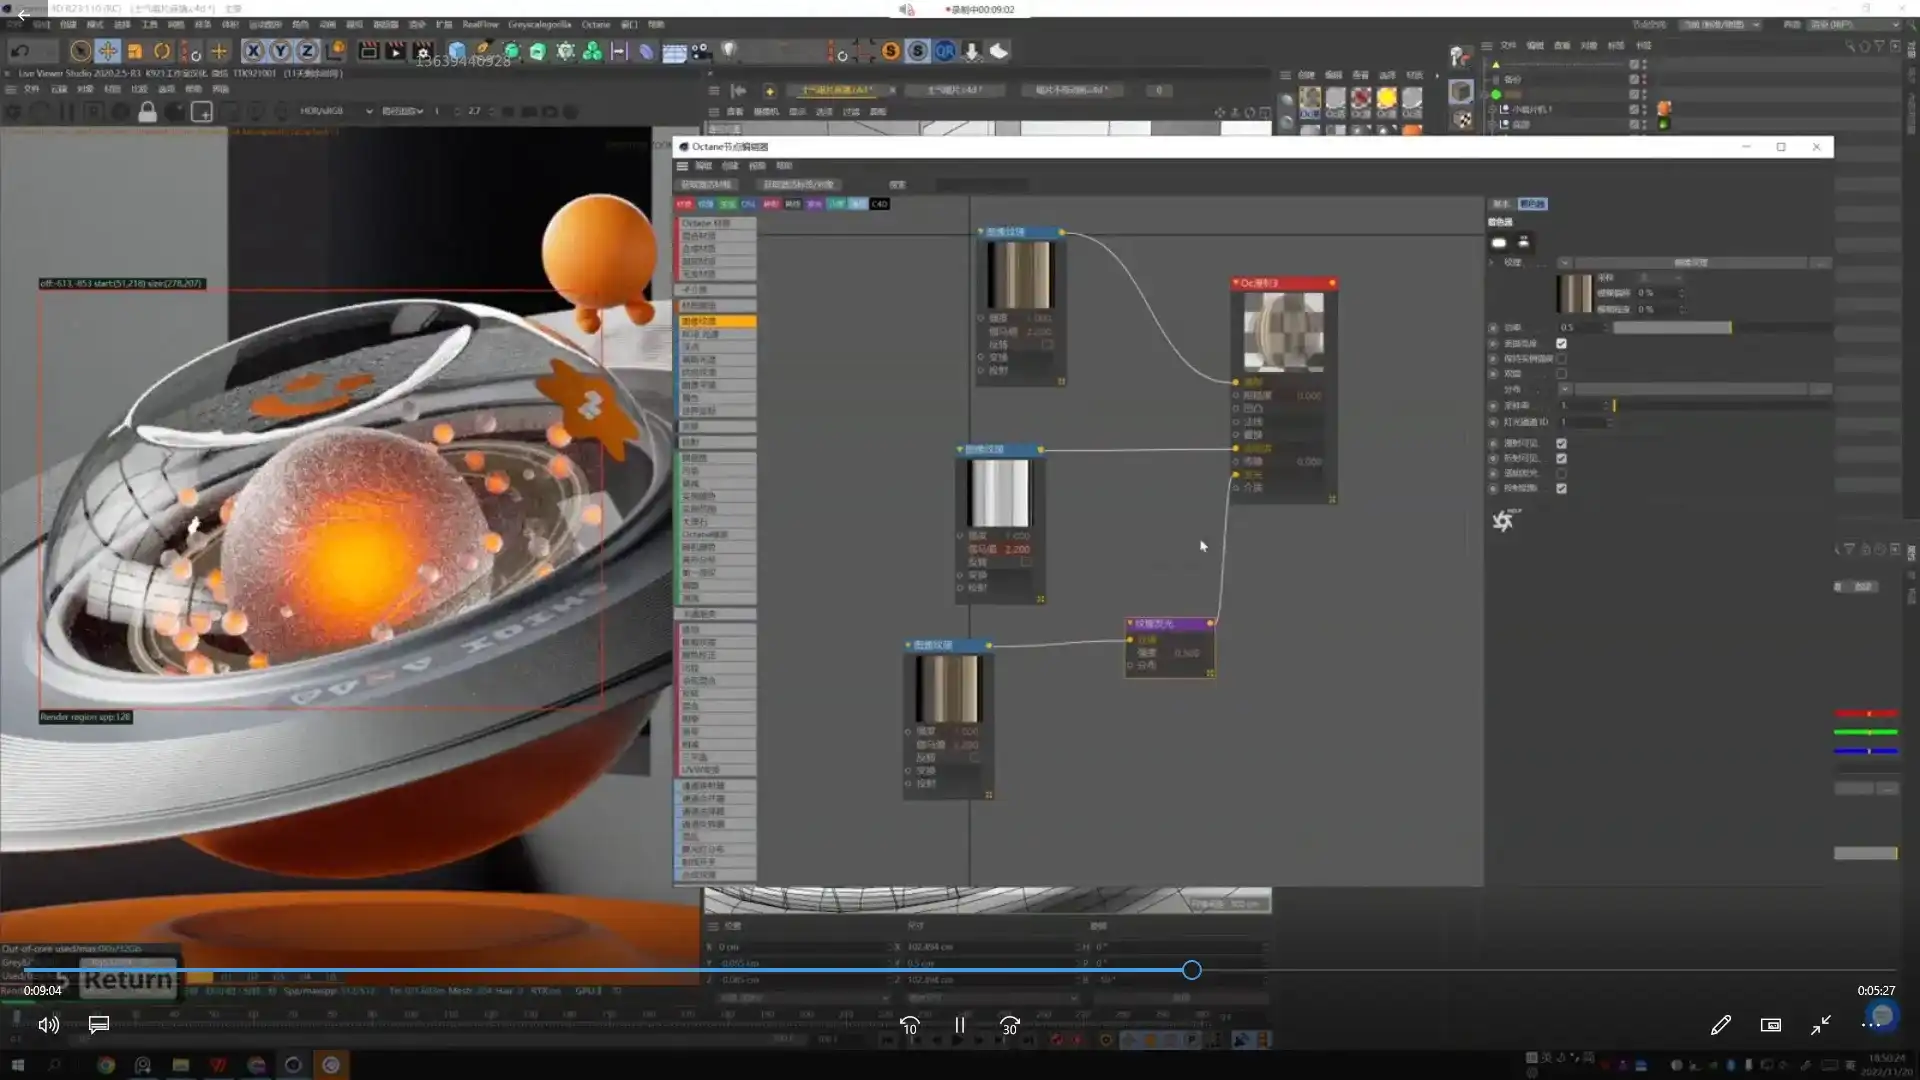Click the Render Settings clapperboard gear icon
The height and width of the screenshot is (1080, 1920).
[x=423, y=51]
